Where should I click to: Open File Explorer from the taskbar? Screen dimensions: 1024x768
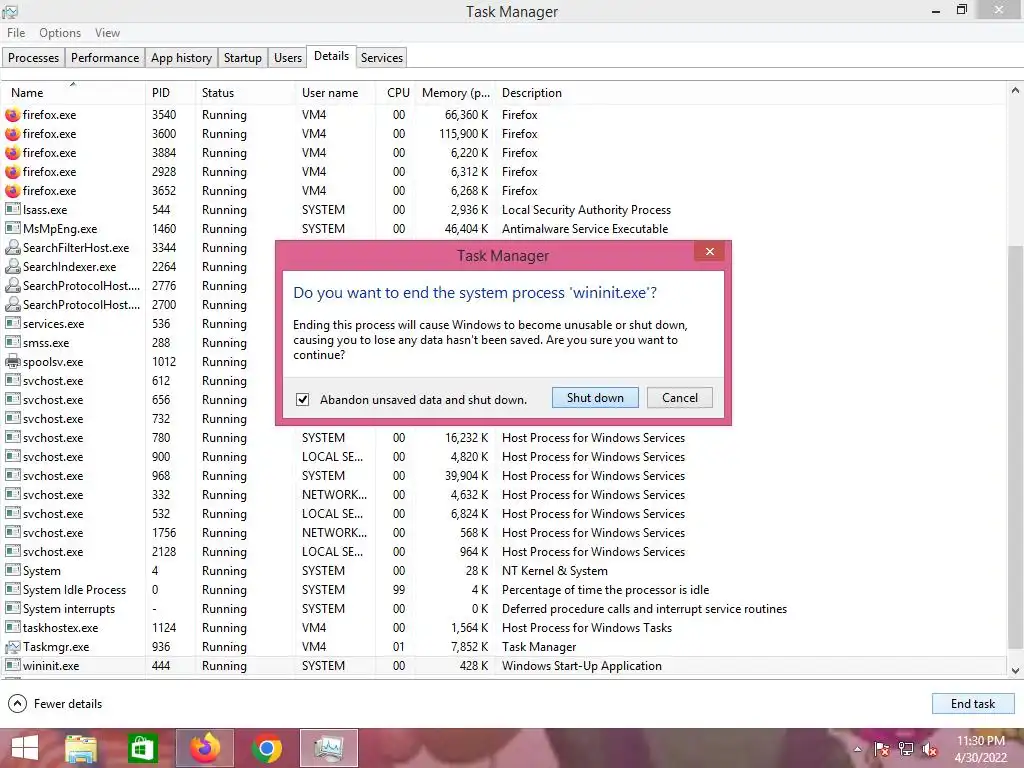(81, 748)
